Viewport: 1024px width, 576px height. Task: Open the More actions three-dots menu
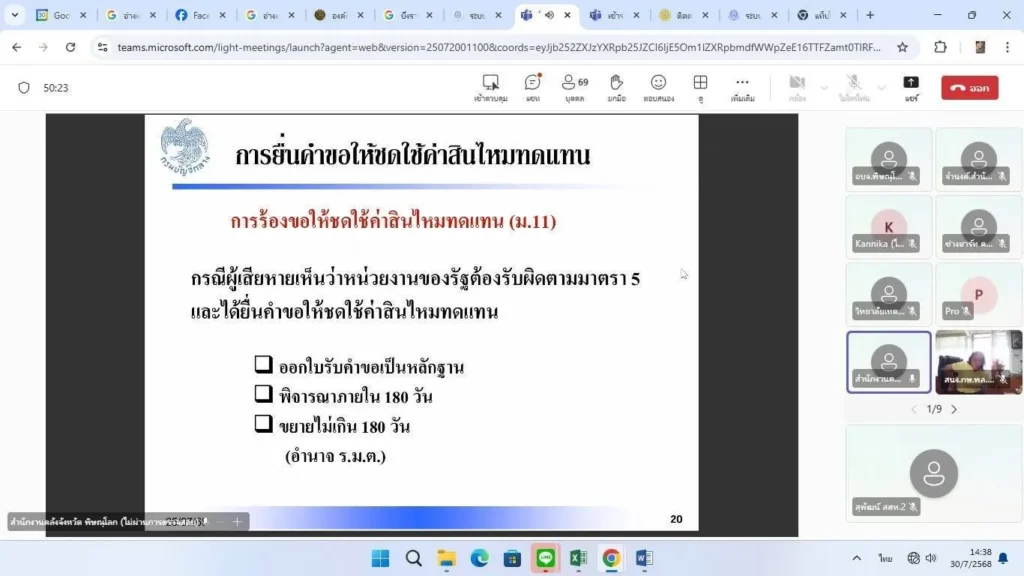click(743, 88)
